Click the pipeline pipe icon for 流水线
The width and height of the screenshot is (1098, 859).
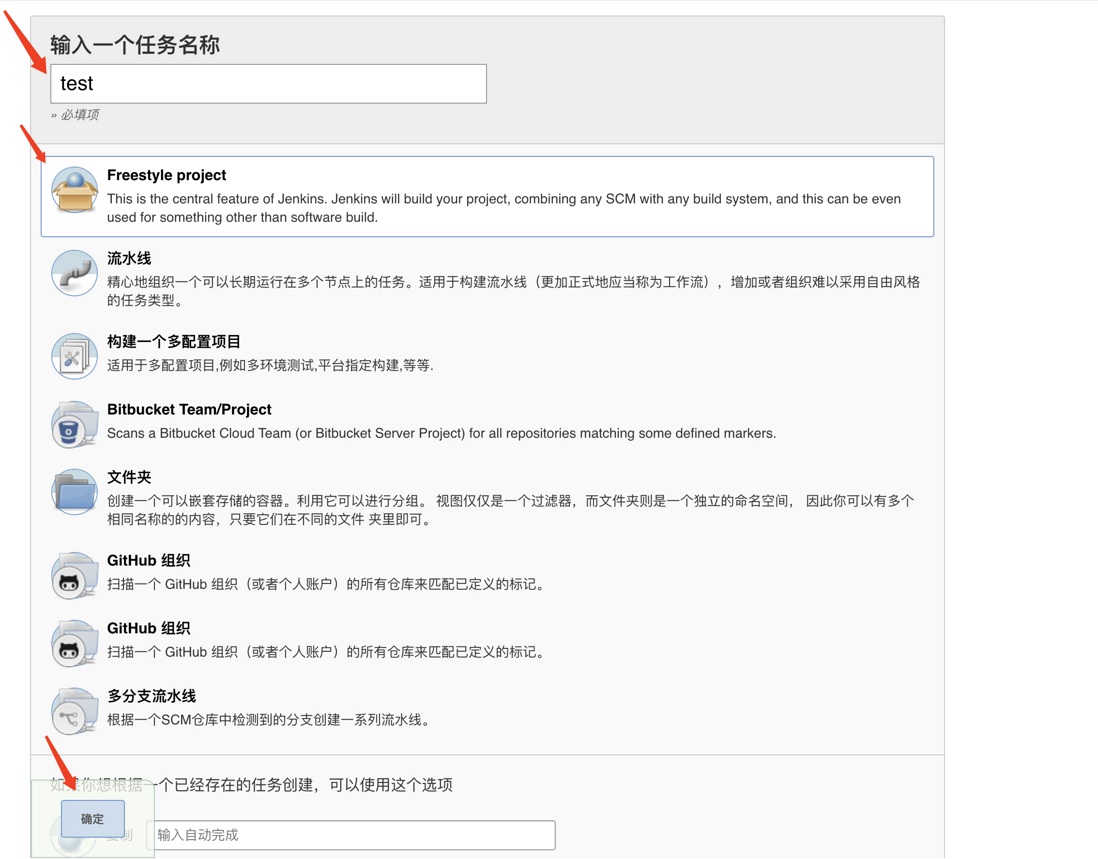tap(75, 273)
